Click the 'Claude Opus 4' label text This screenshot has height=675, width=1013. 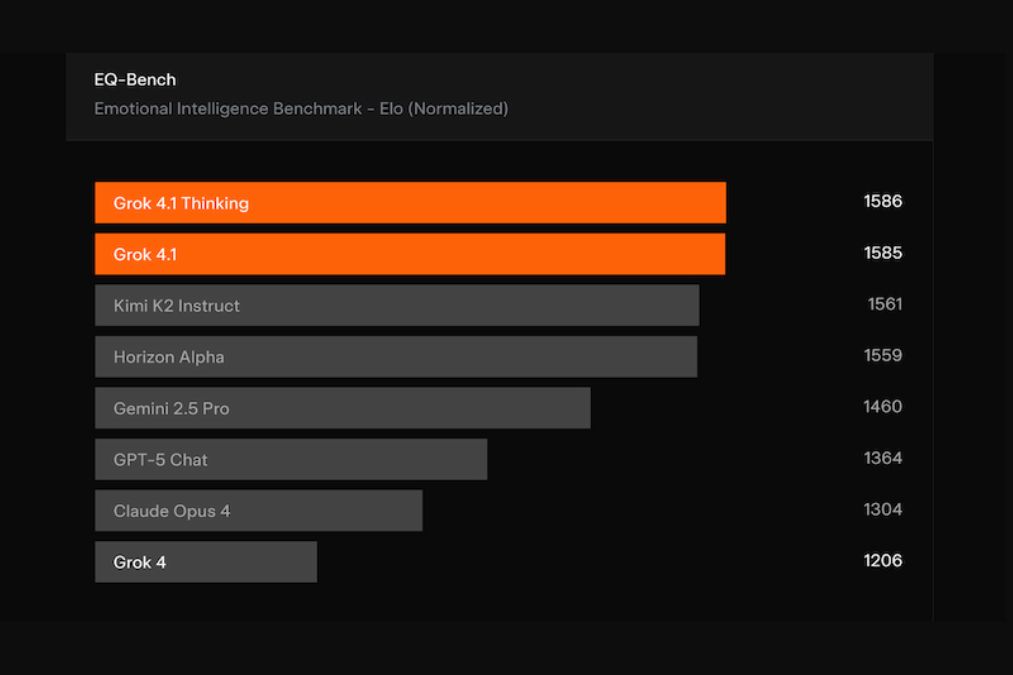coord(172,511)
